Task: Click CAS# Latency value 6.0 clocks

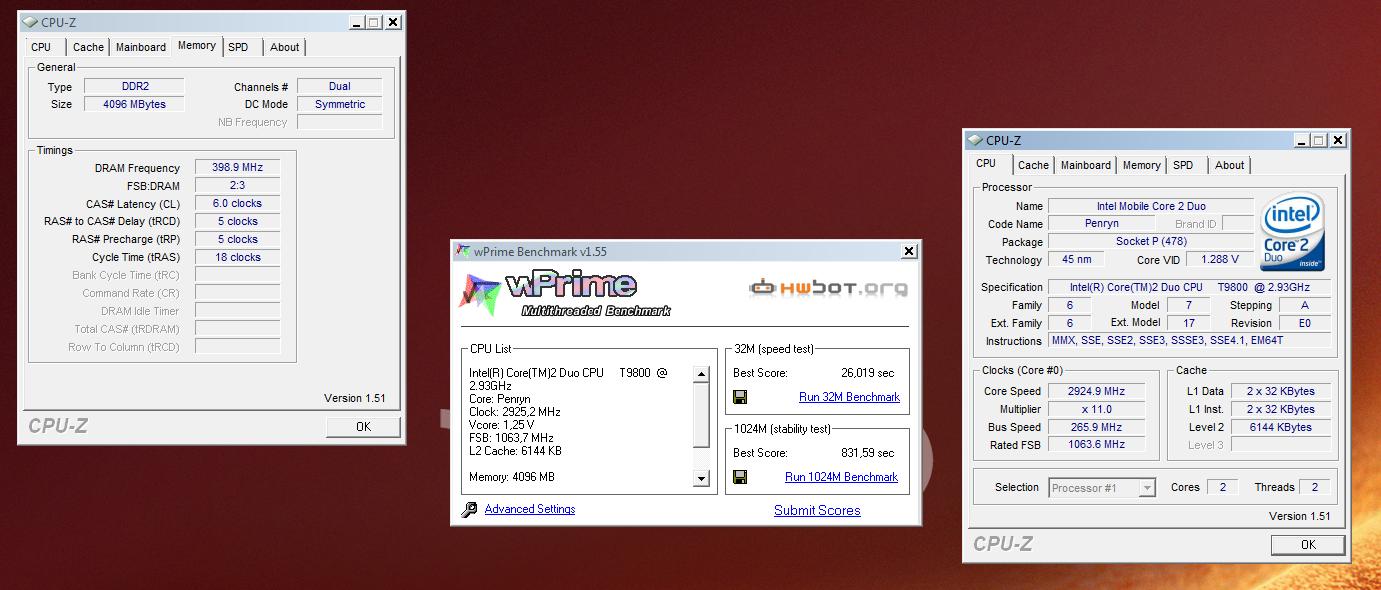Action: (237, 204)
